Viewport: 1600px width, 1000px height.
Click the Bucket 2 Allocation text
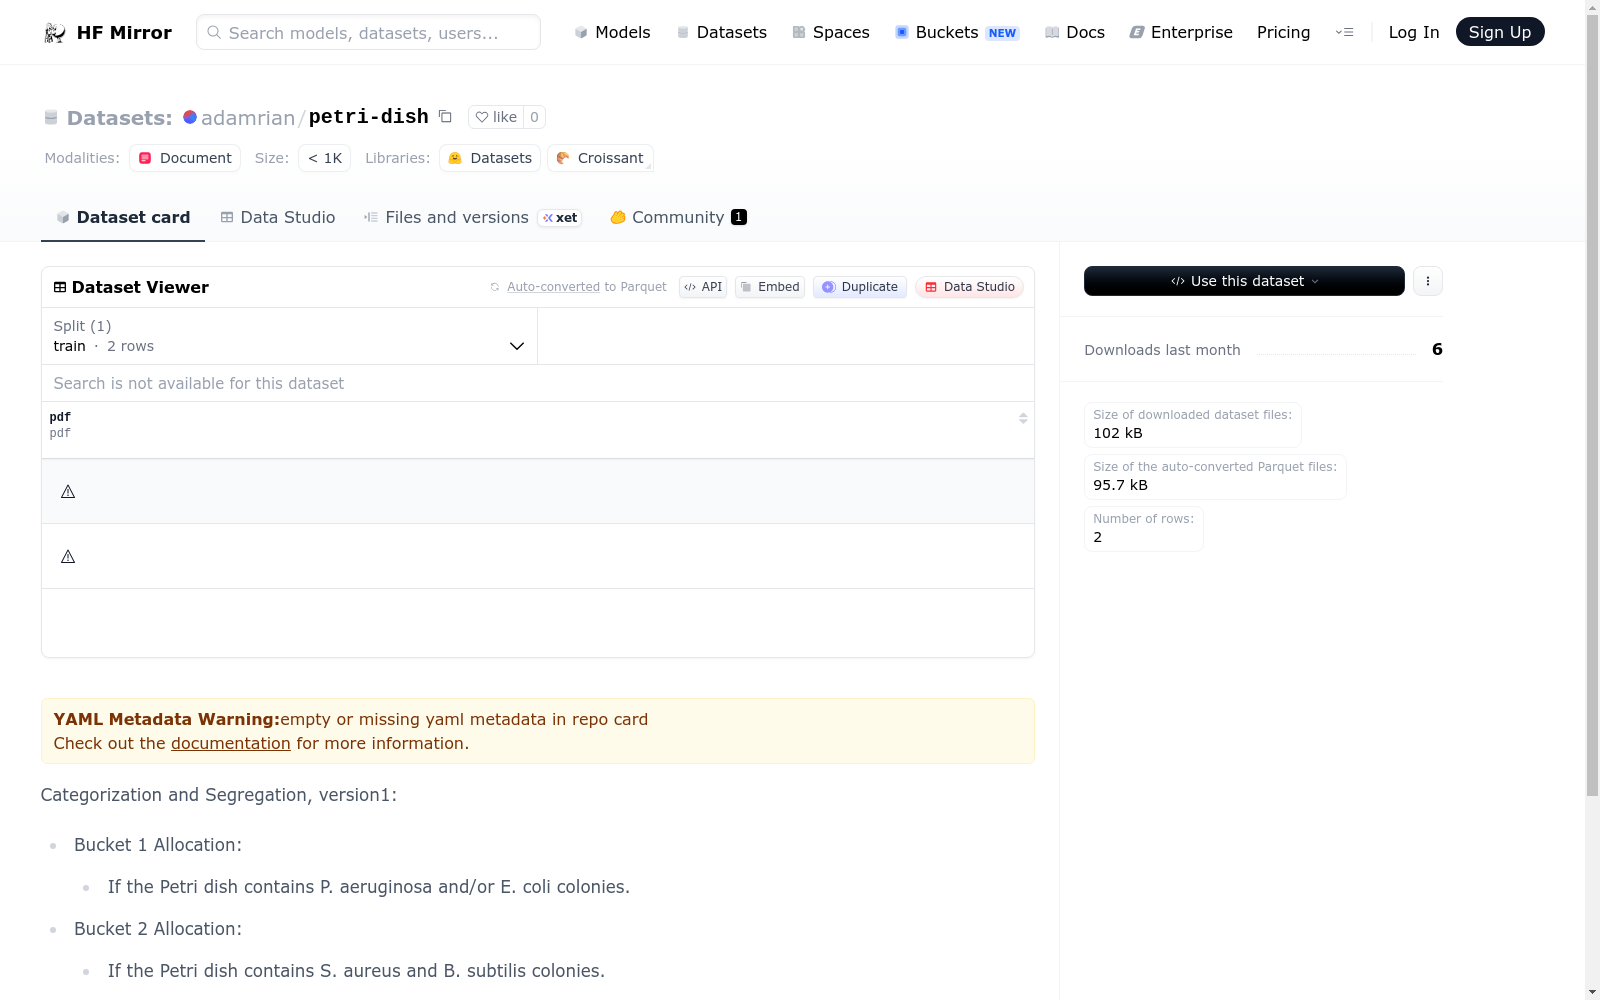click(x=158, y=929)
